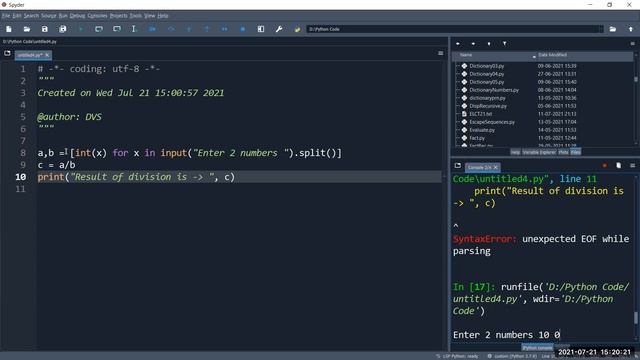640x360 pixels.
Task: Open Preferences wrench icon
Action: coord(279,29)
